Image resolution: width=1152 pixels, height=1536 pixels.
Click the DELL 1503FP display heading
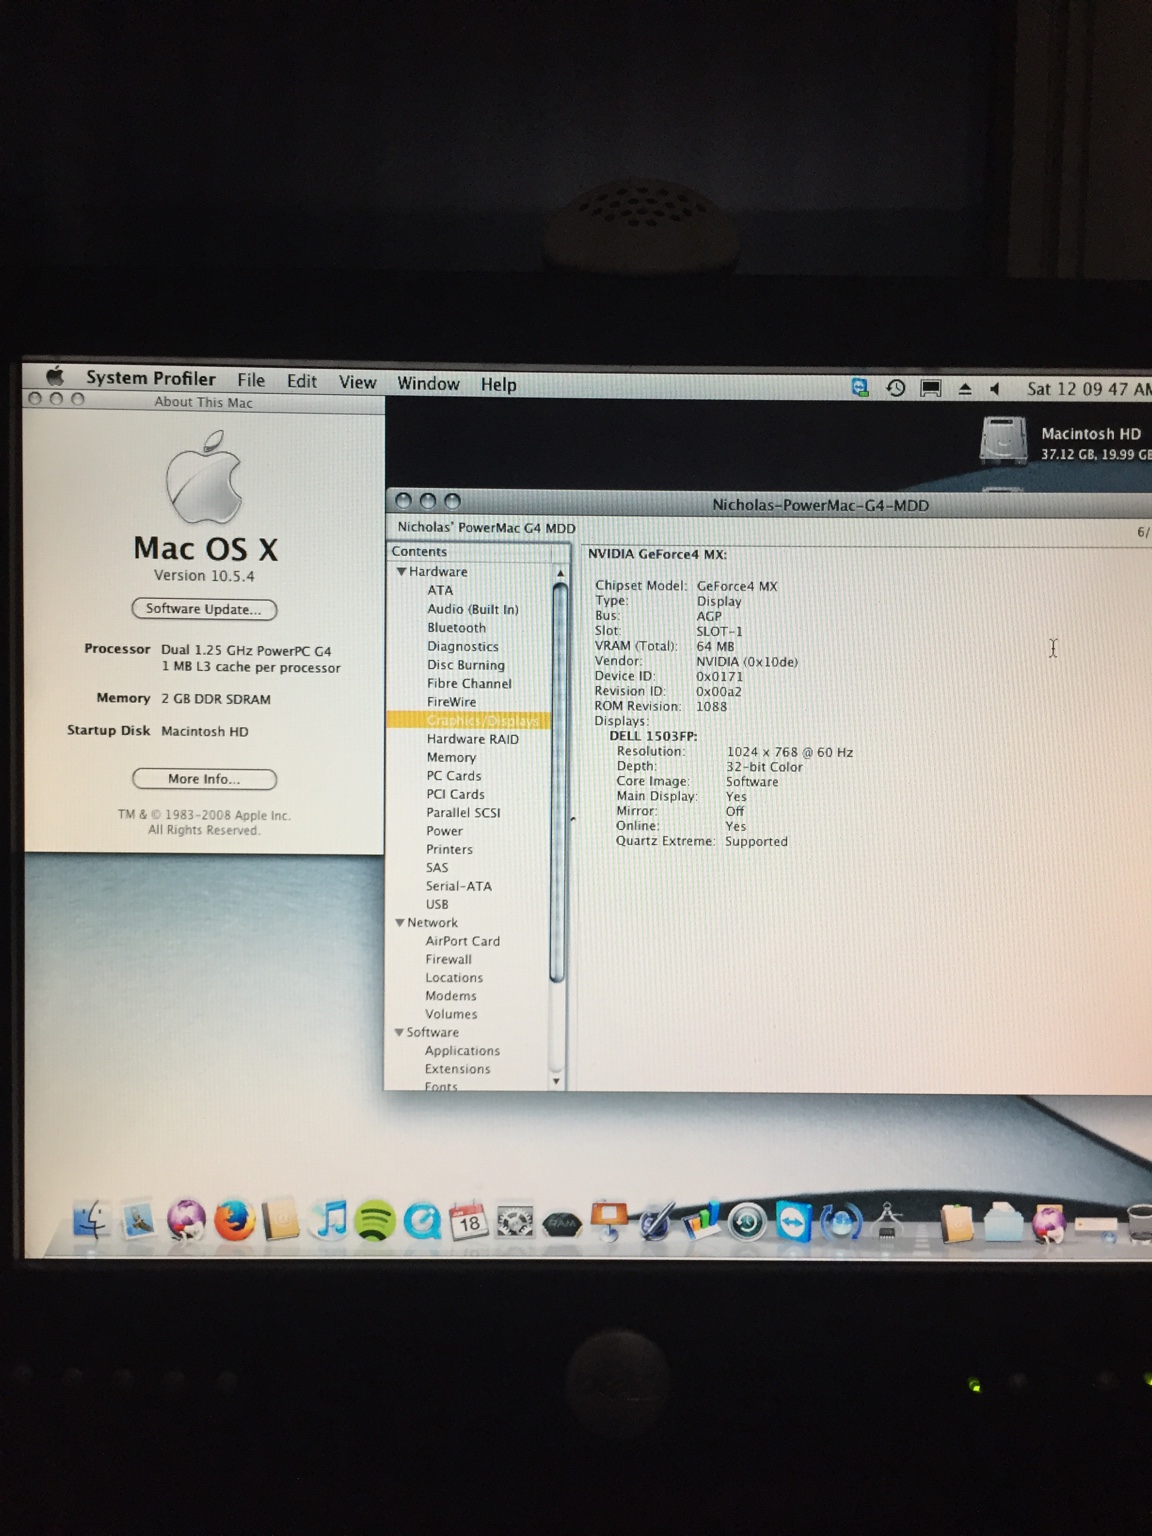click(x=653, y=736)
